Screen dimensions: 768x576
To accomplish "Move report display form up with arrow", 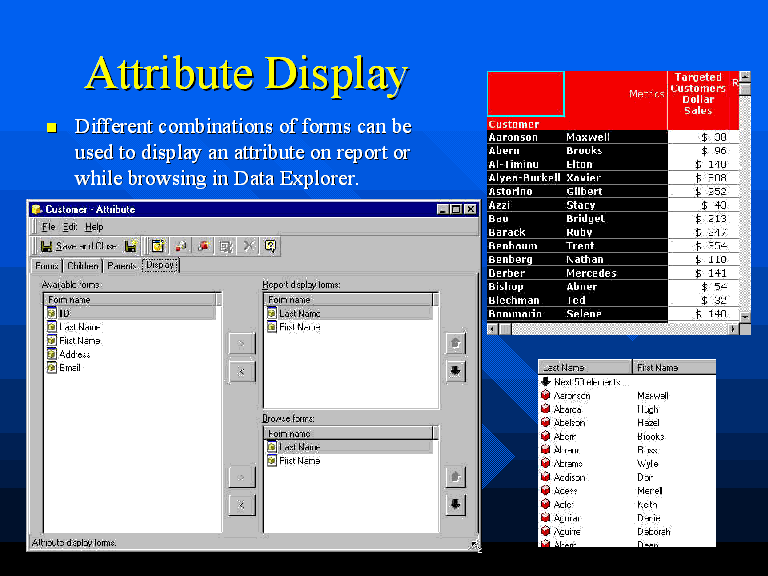I will point(454,343).
